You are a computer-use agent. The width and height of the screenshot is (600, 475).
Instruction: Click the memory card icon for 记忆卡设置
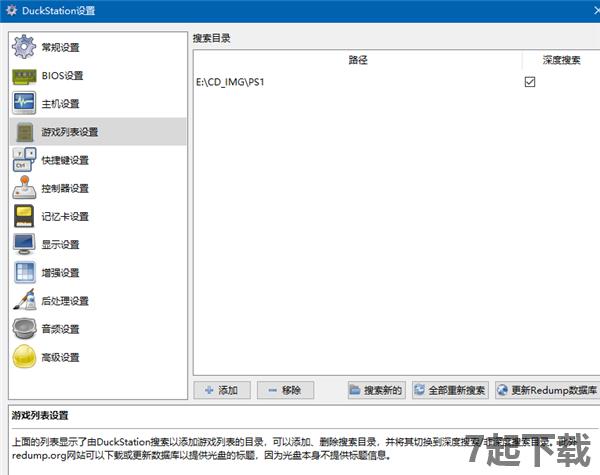[x=24, y=216]
